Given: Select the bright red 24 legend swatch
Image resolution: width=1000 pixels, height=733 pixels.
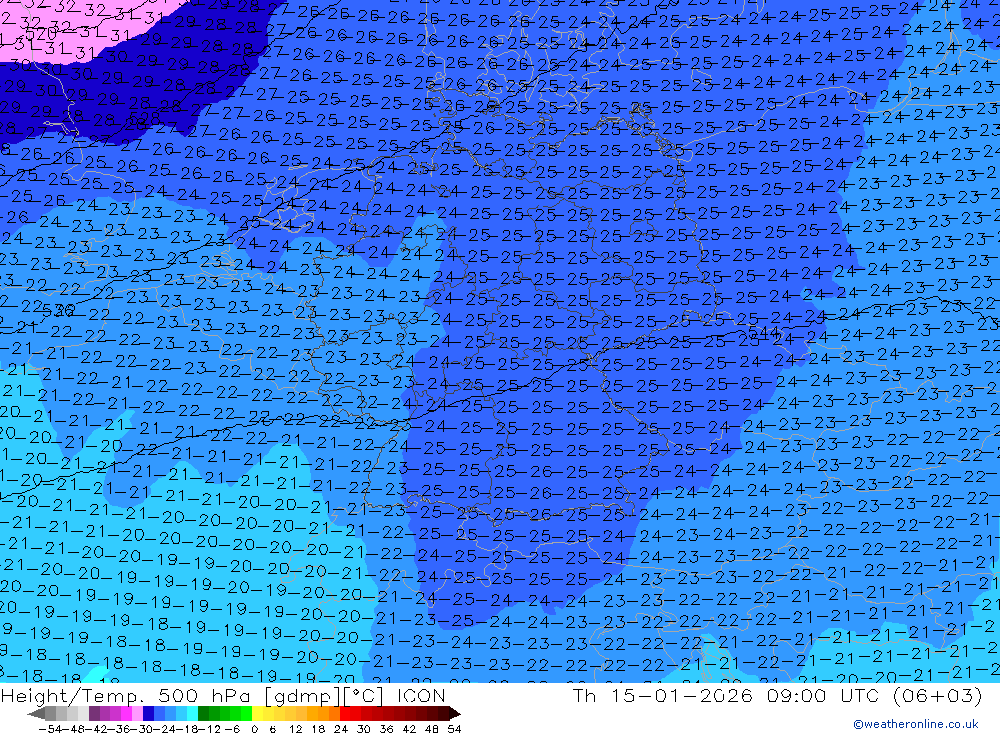Looking at the screenshot, I should click(345, 713).
